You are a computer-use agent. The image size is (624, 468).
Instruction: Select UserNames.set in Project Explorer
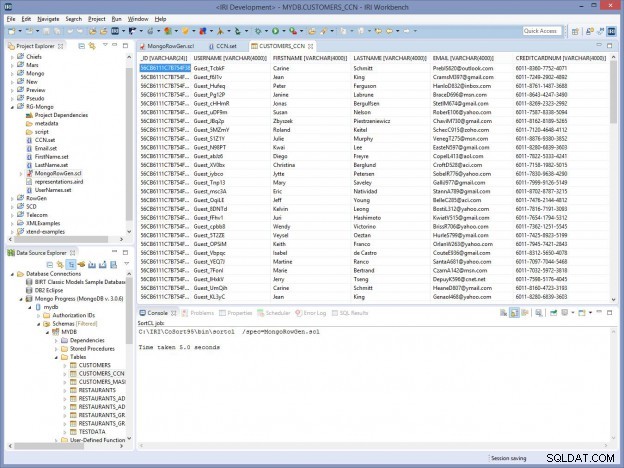(53, 190)
